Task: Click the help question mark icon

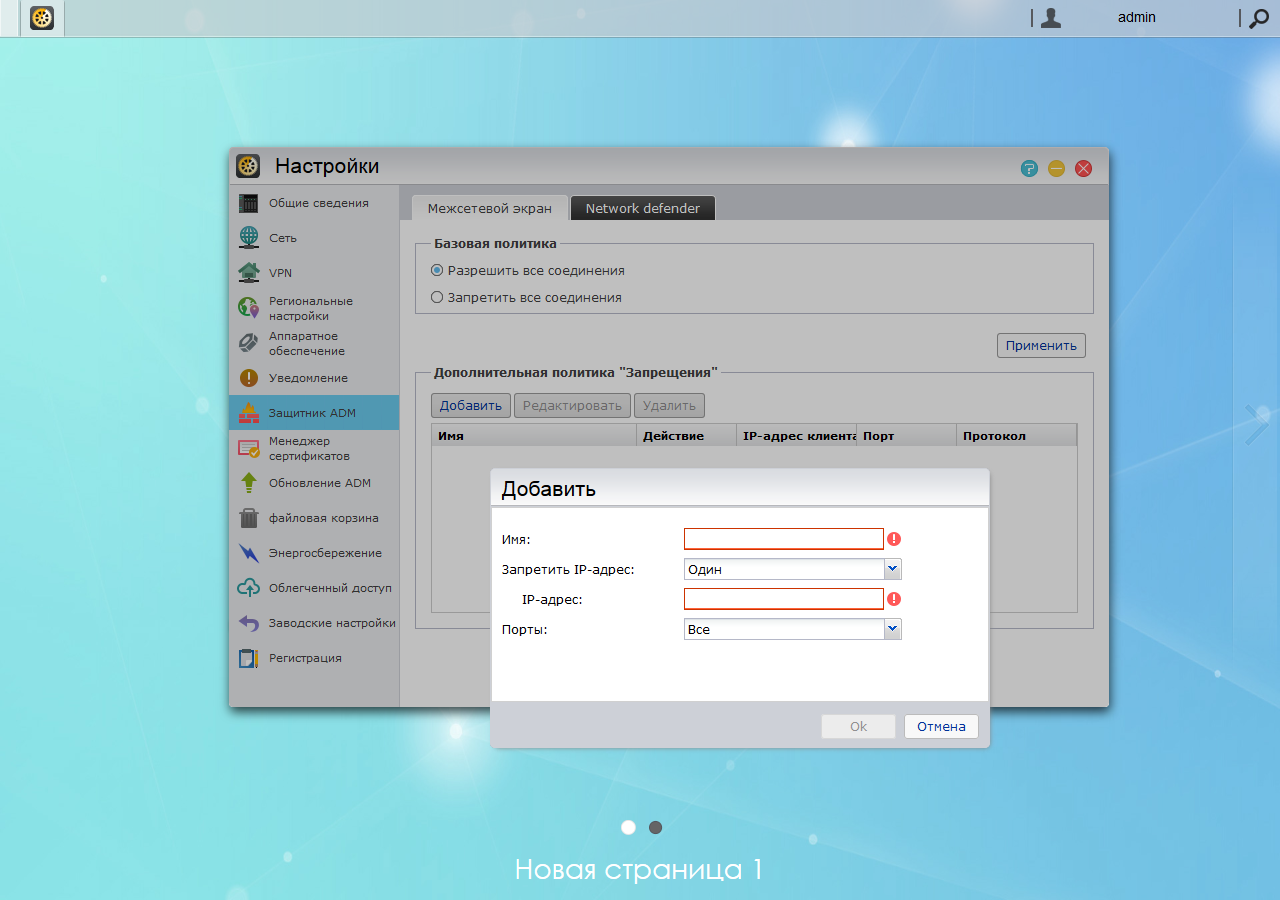Action: 1029,168
